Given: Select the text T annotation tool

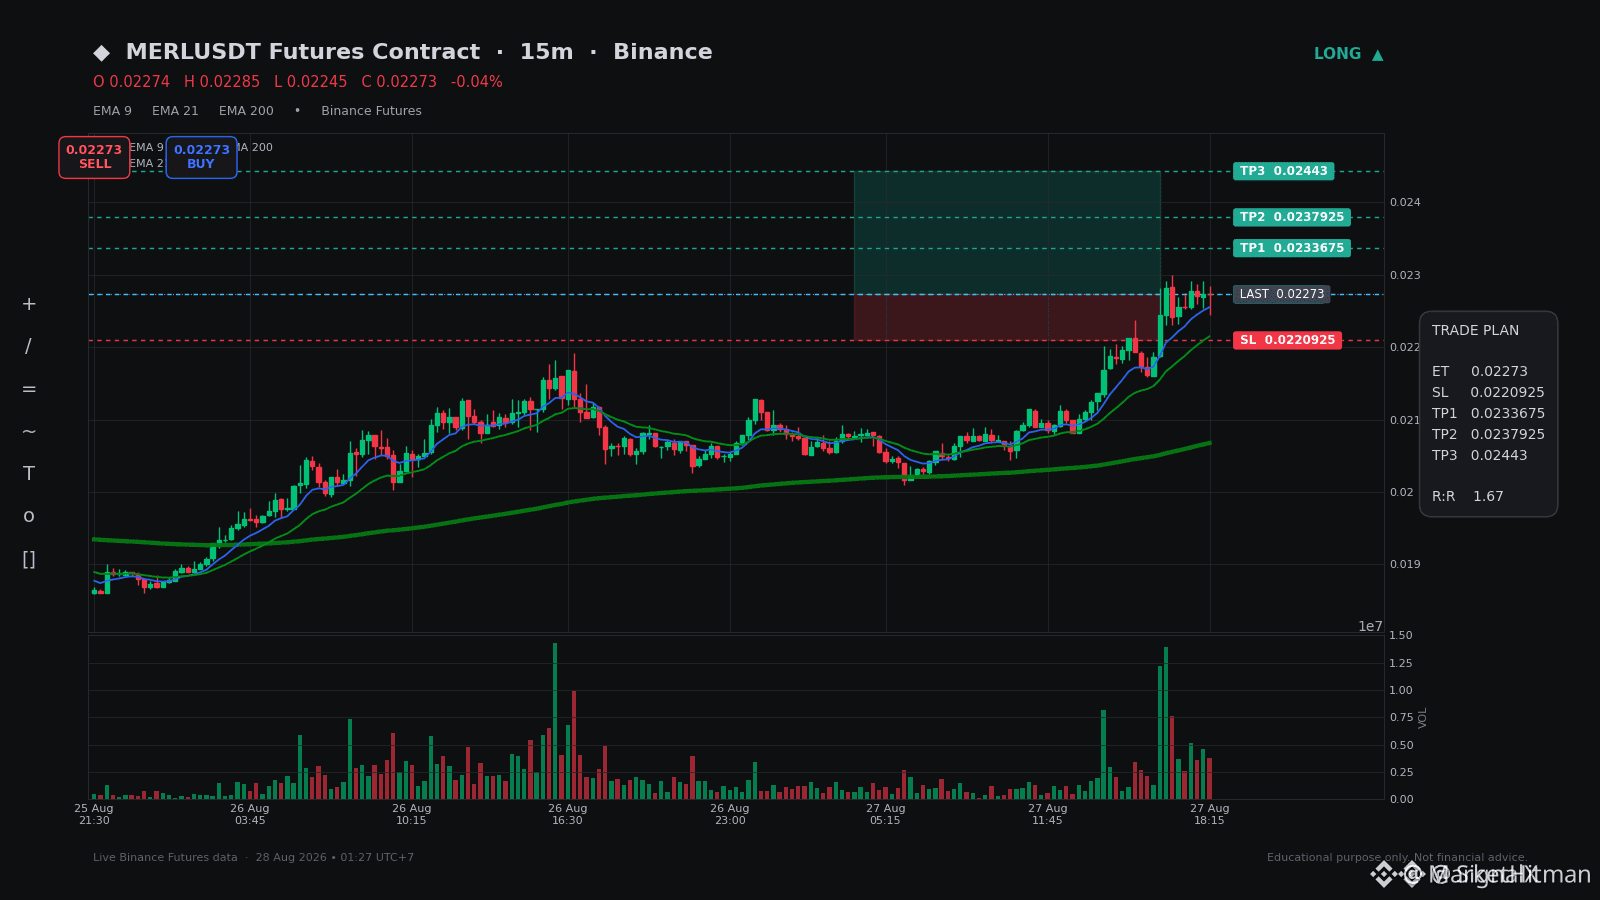Looking at the screenshot, I should [x=29, y=474].
